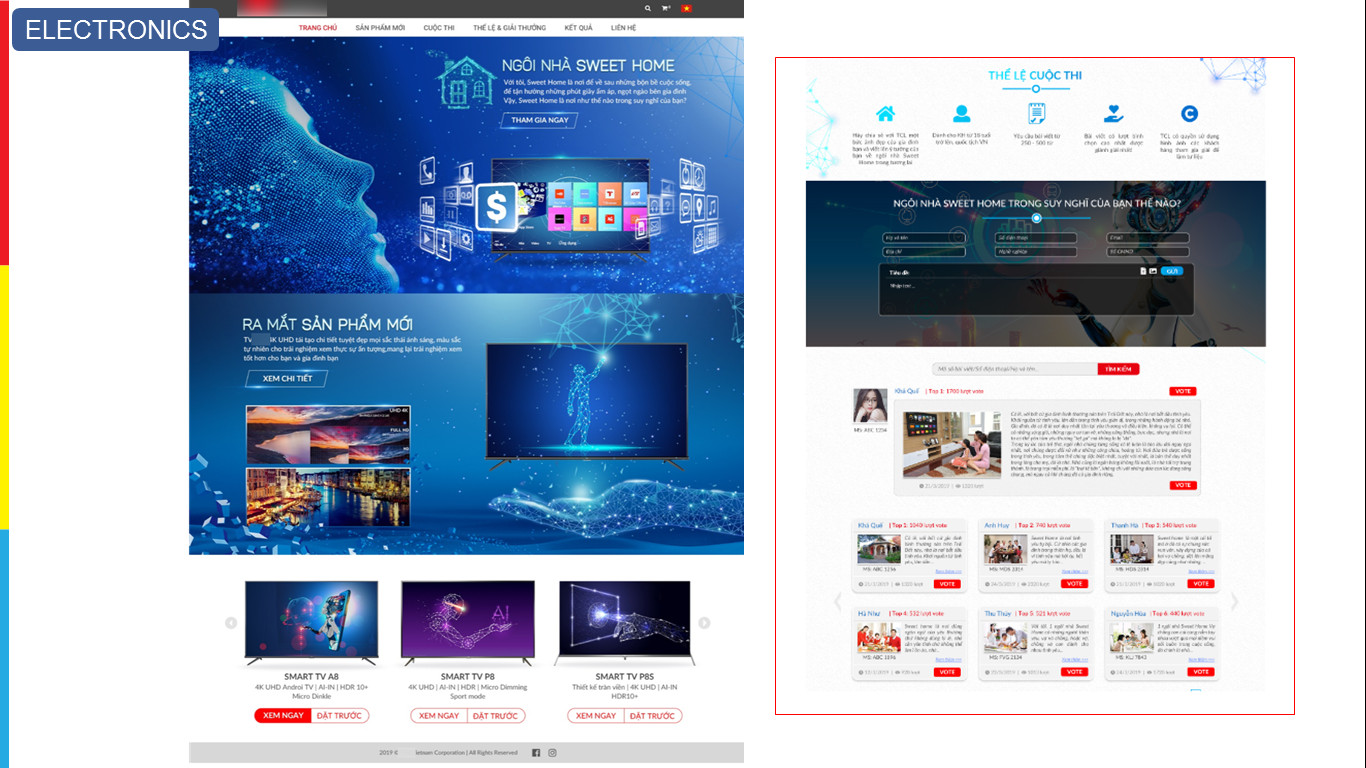Screen dimensions: 1366x768
Task: Click ĐẶT TRƯỚC under Smart TV A8
Action: 340,716
